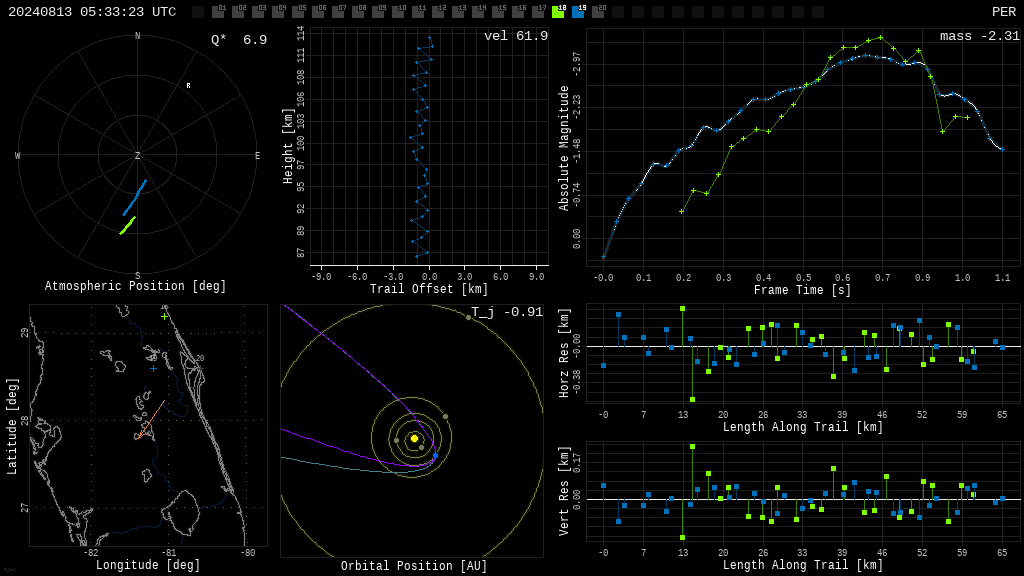Click the PER shower label
Viewport: 1024px width, 576px height.
[1004, 12]
